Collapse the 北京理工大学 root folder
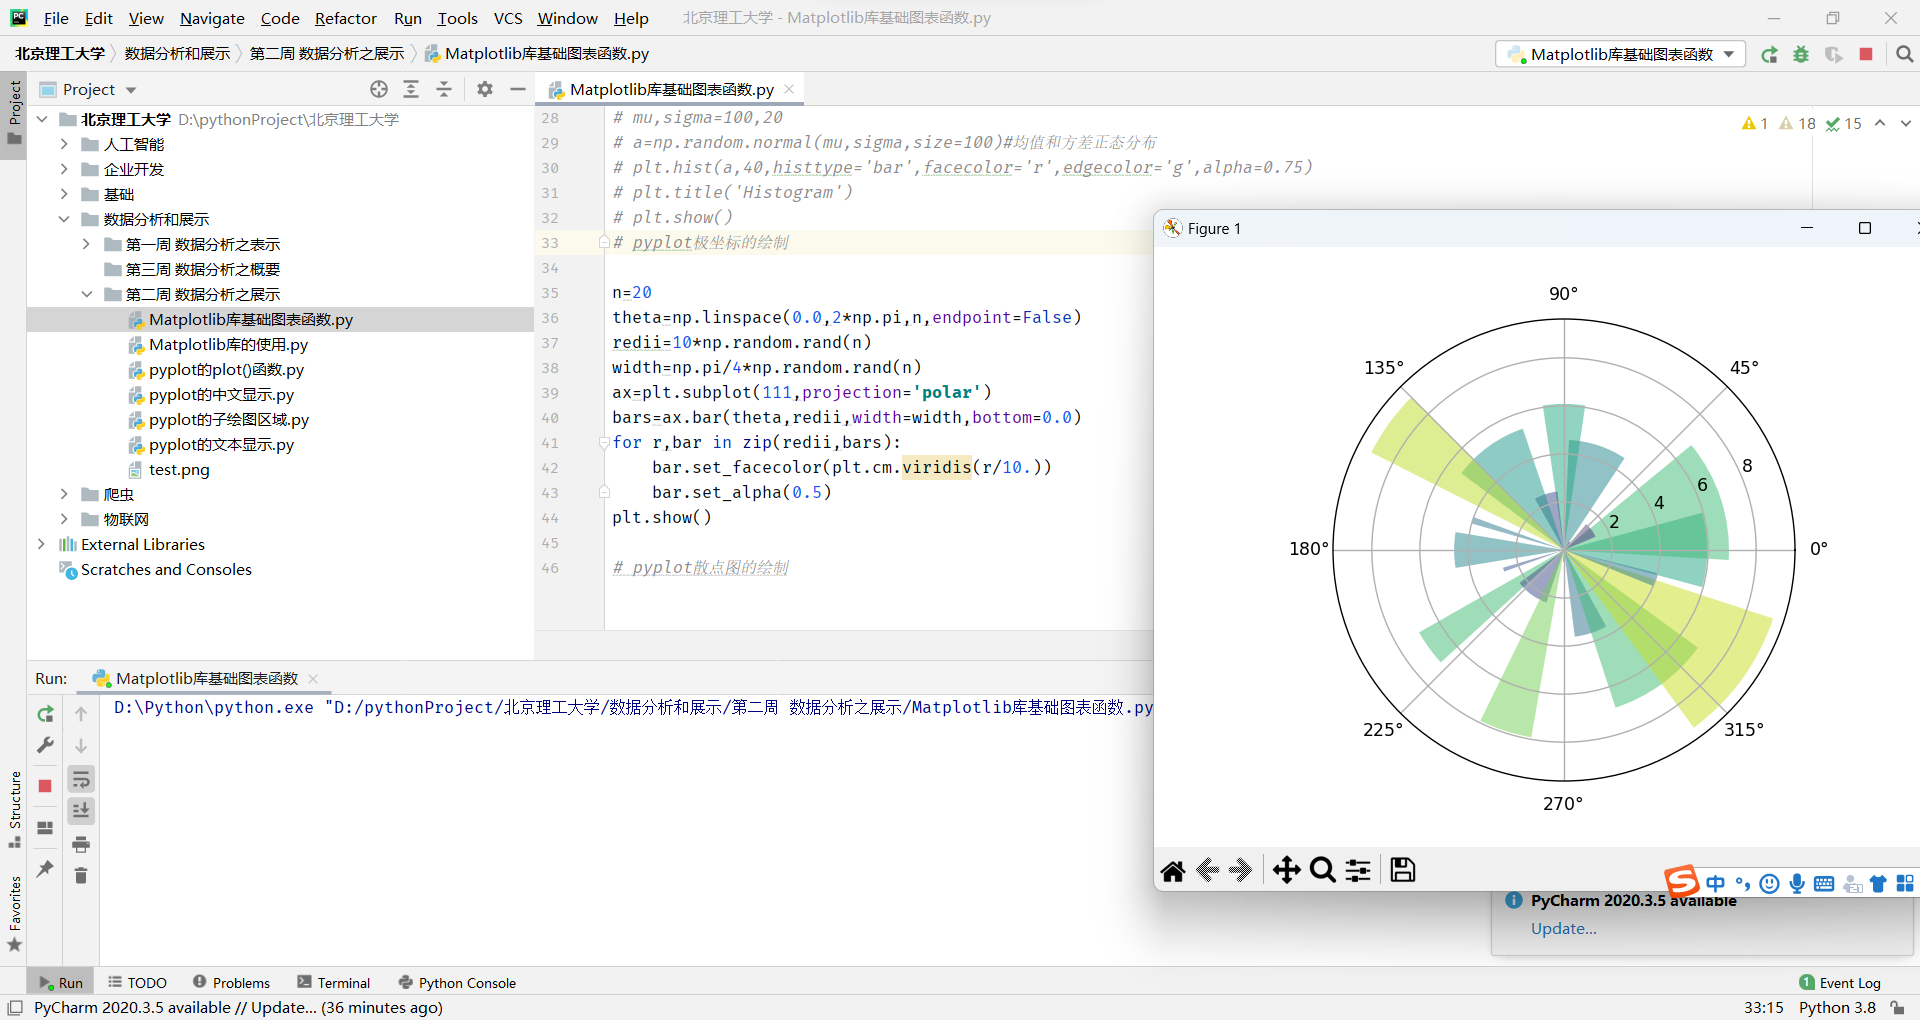Viewport: 1920px width, 1020px height. click(x=42, y=119)
